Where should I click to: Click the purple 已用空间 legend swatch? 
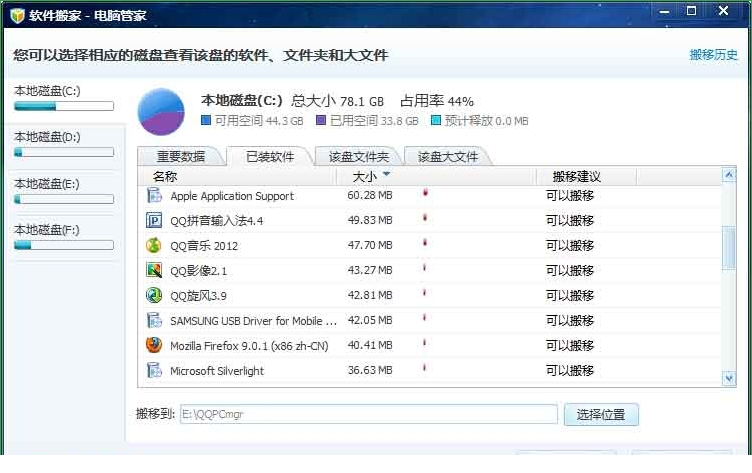(321, 120)
